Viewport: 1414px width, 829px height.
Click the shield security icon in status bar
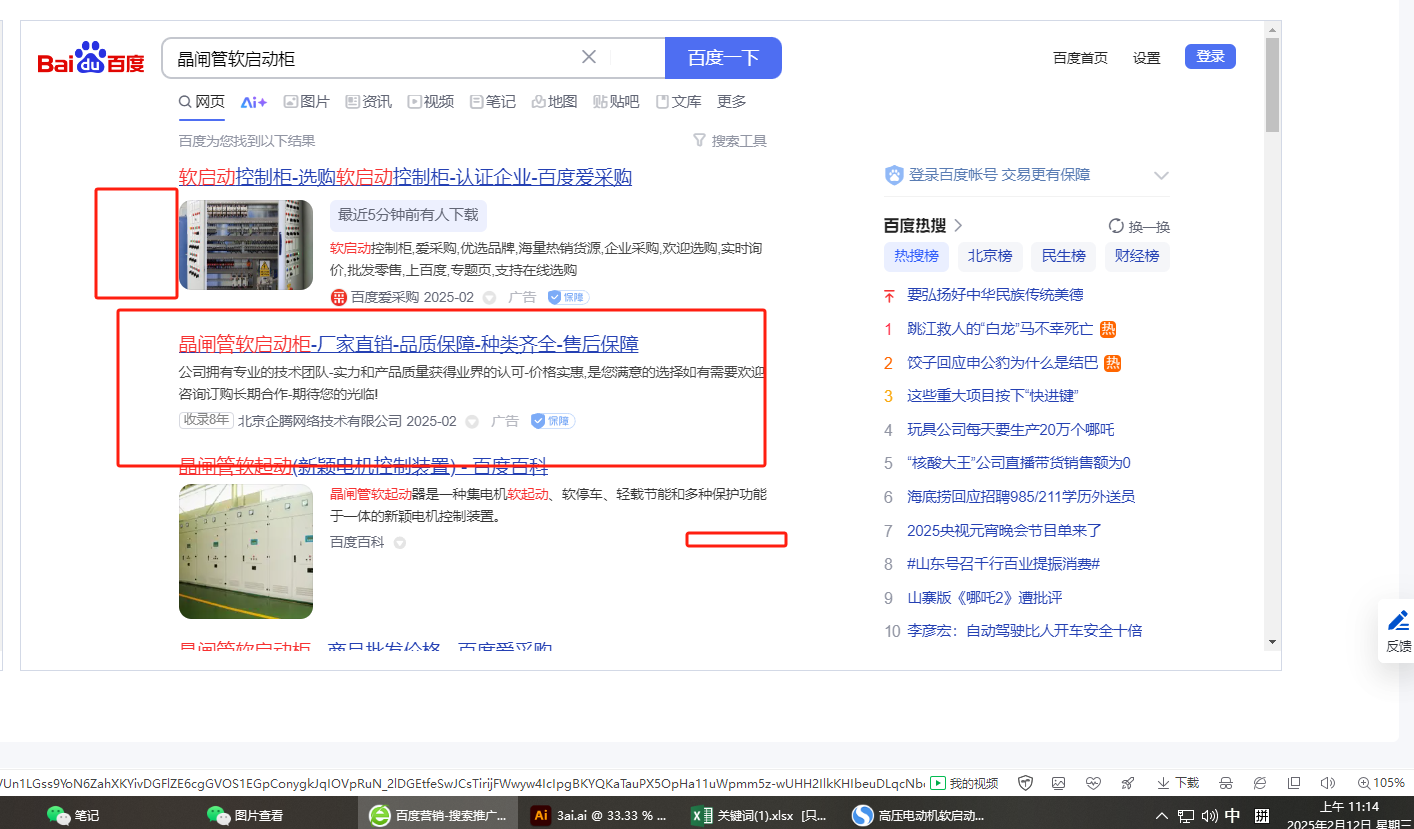point(1025,783)
